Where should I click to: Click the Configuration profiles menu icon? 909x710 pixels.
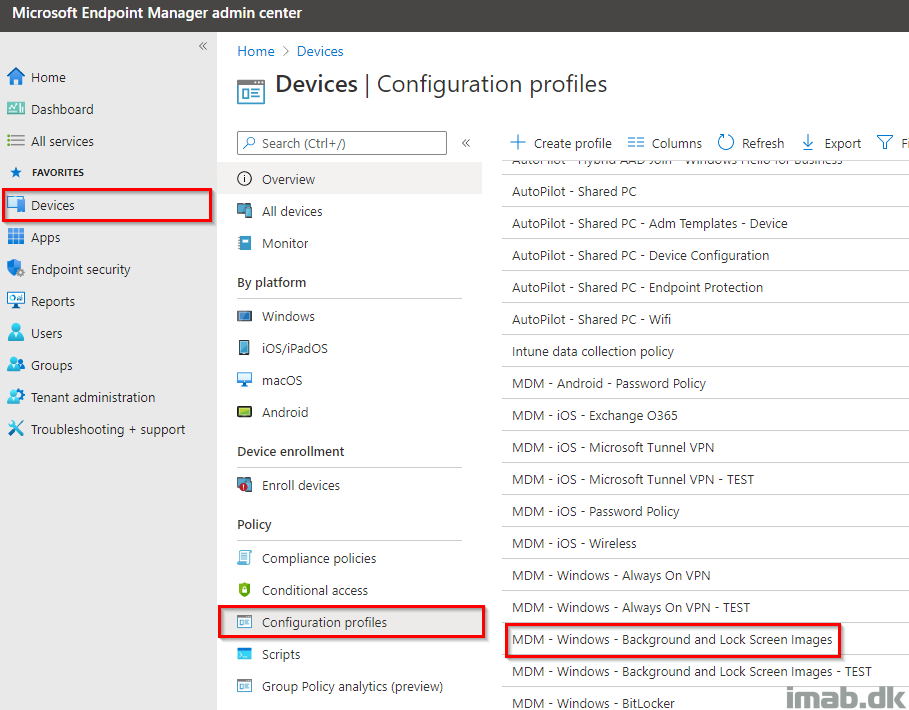pyautogui.click(x=245, y=622)
